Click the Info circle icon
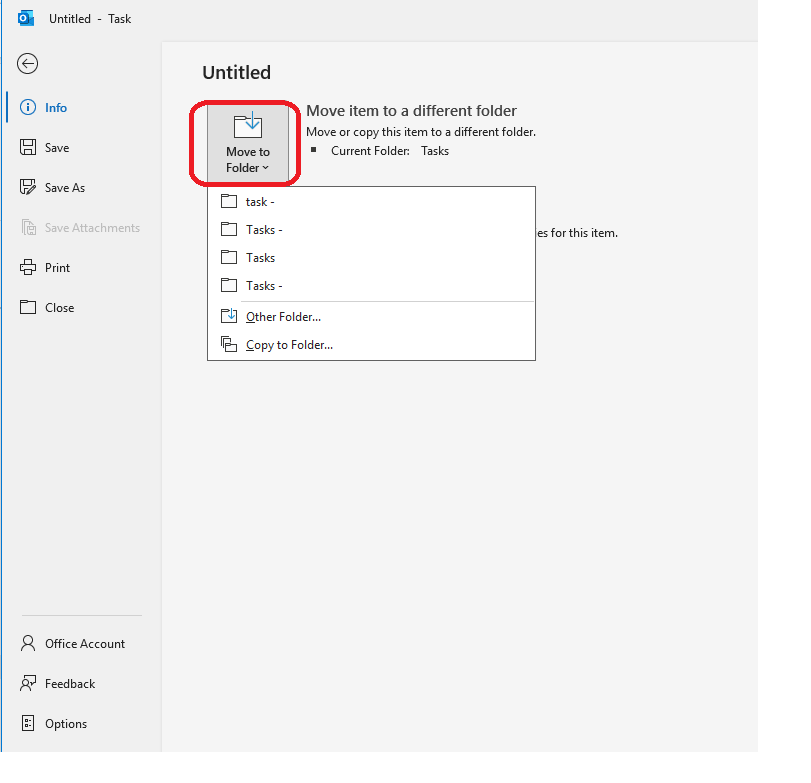Screen dimensions: 811x783 pos(28,107)
